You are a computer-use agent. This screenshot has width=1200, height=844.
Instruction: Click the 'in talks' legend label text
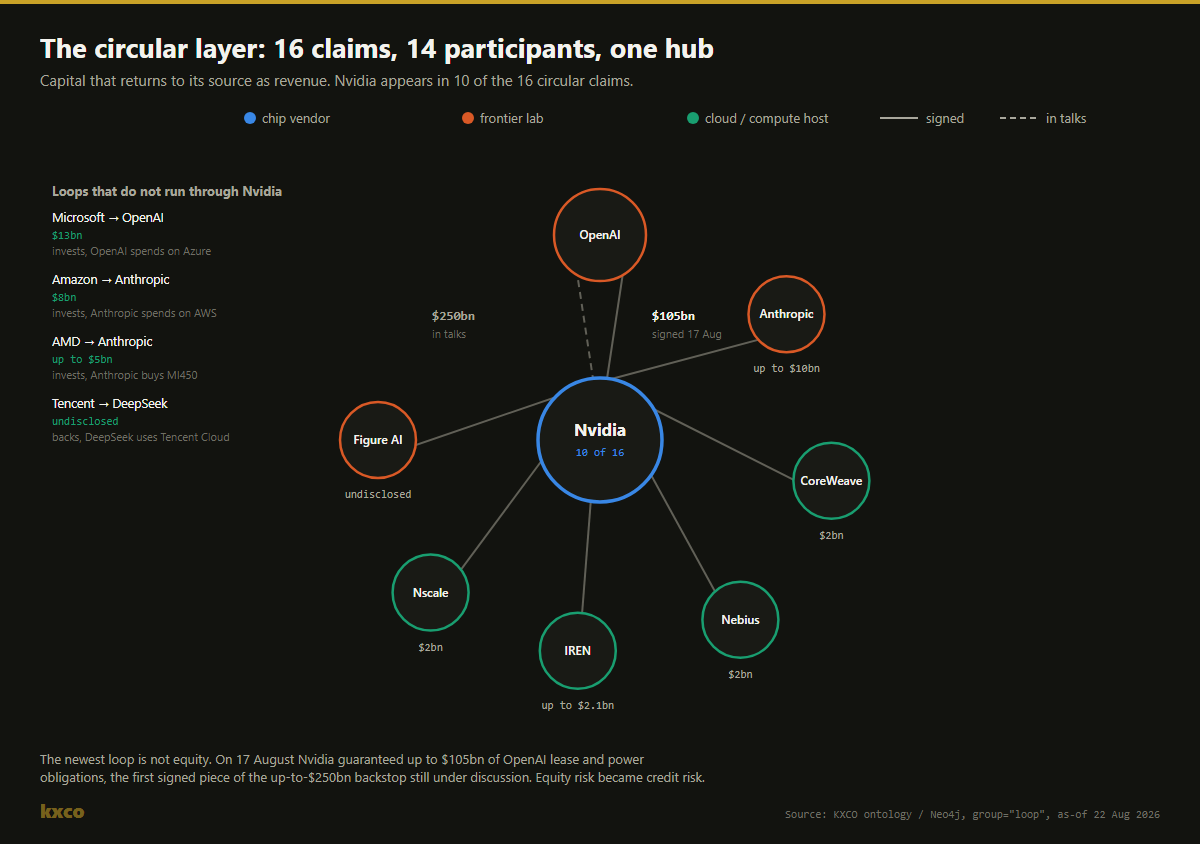pos(1066,118)
